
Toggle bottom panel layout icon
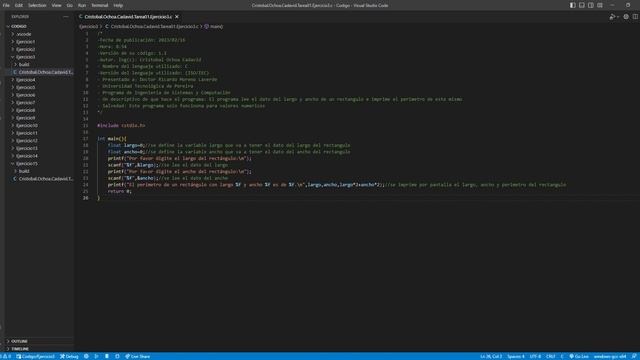click(582, 5)
